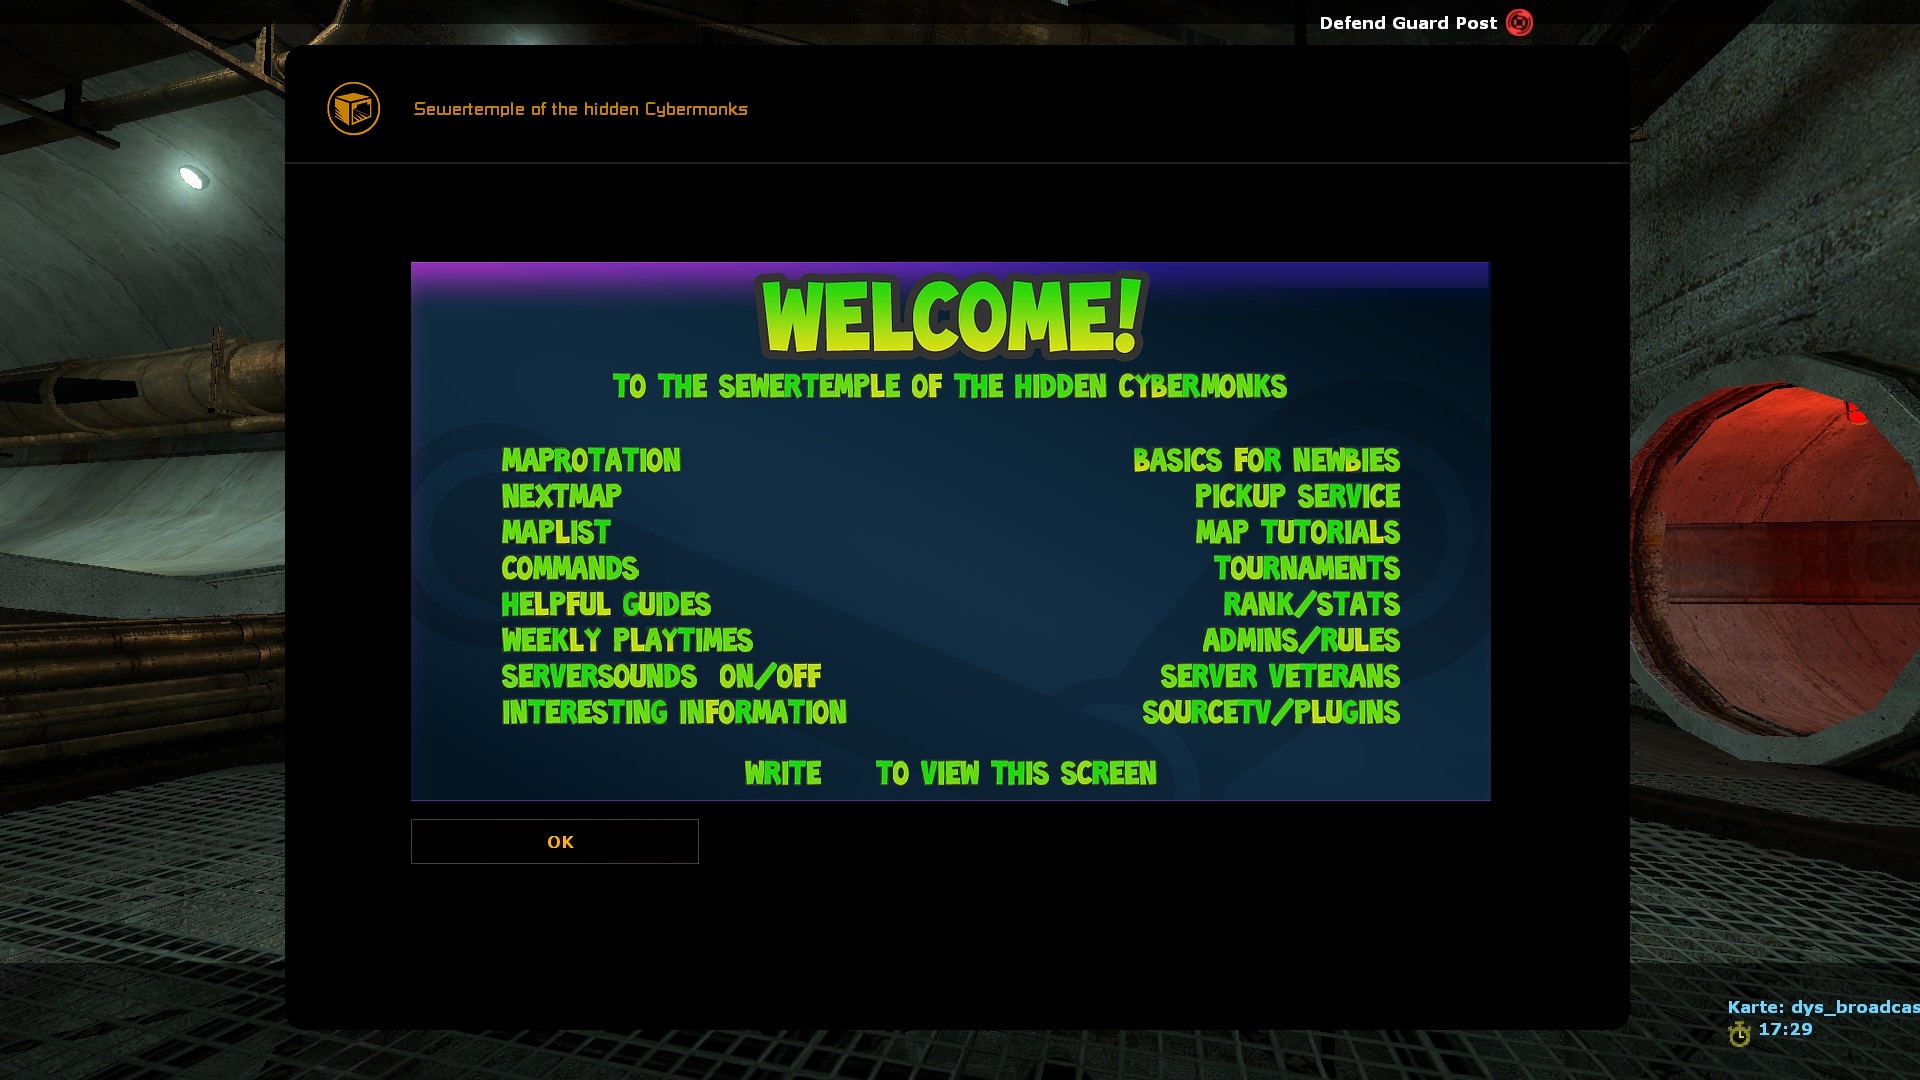
Task: Click SERVER VETERANS entry
Action: point(1279,676)
